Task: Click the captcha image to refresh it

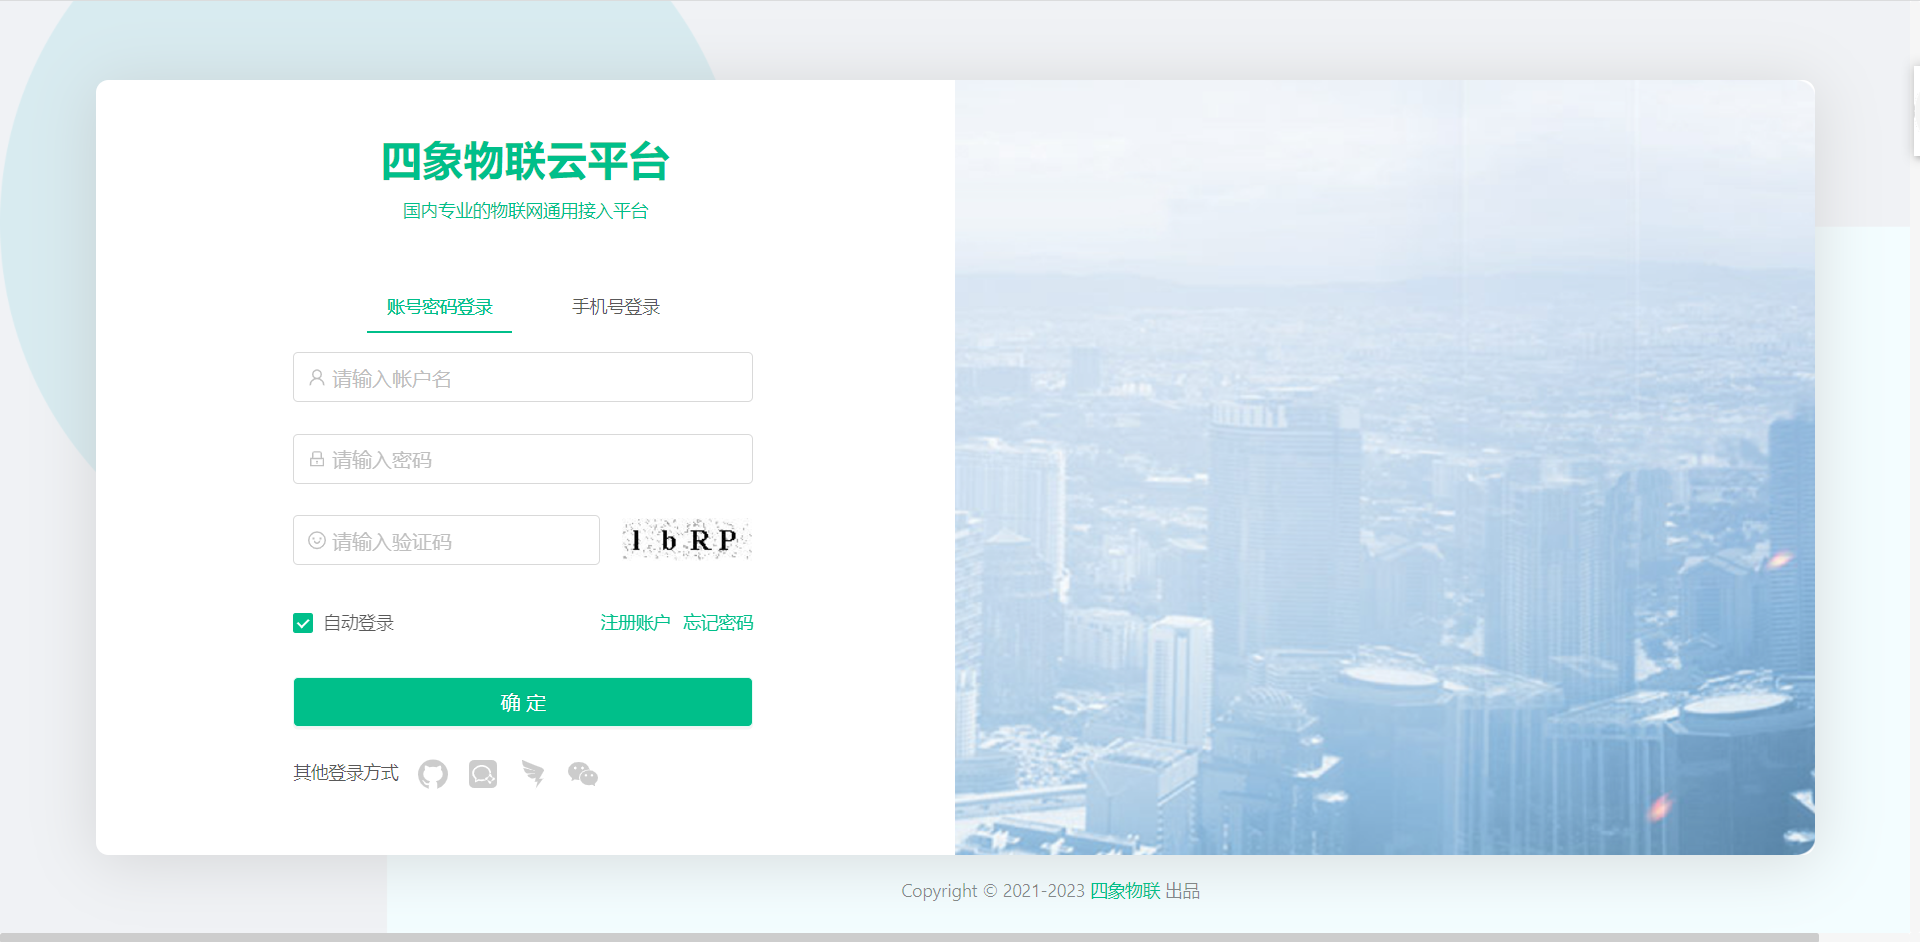Action: 685,540
